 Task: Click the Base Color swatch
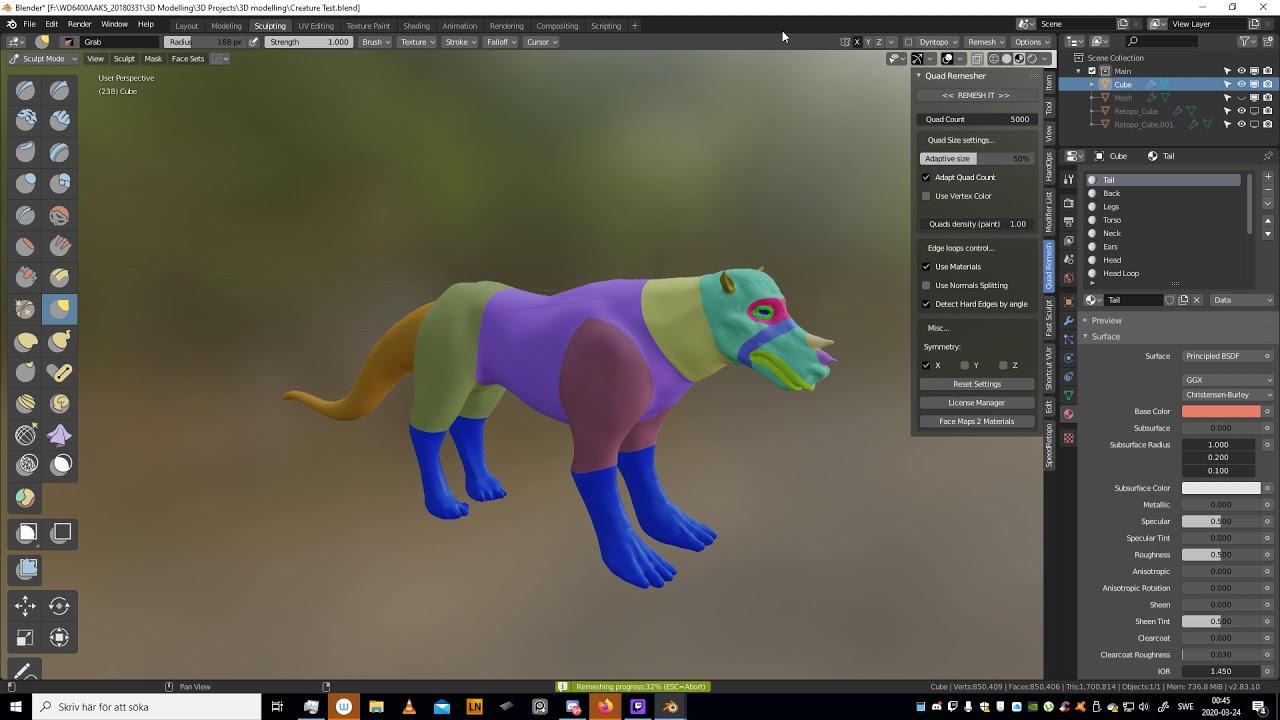coord(1221,411)
